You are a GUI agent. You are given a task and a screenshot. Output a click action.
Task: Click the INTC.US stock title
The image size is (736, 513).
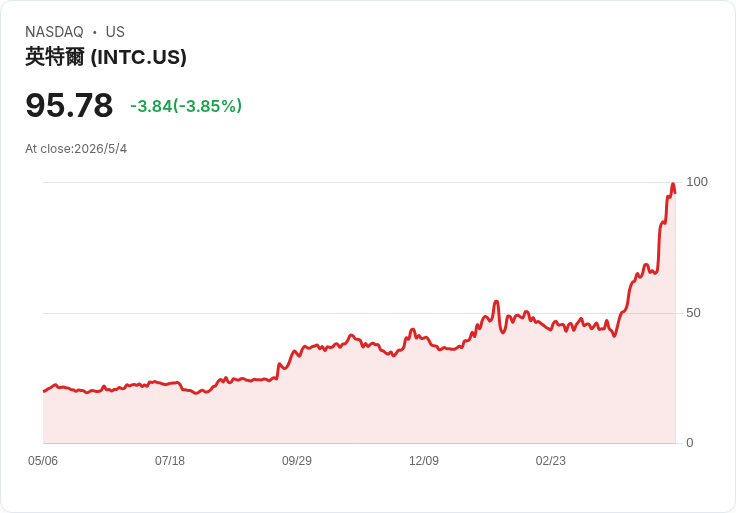click(x=106, y=57)
